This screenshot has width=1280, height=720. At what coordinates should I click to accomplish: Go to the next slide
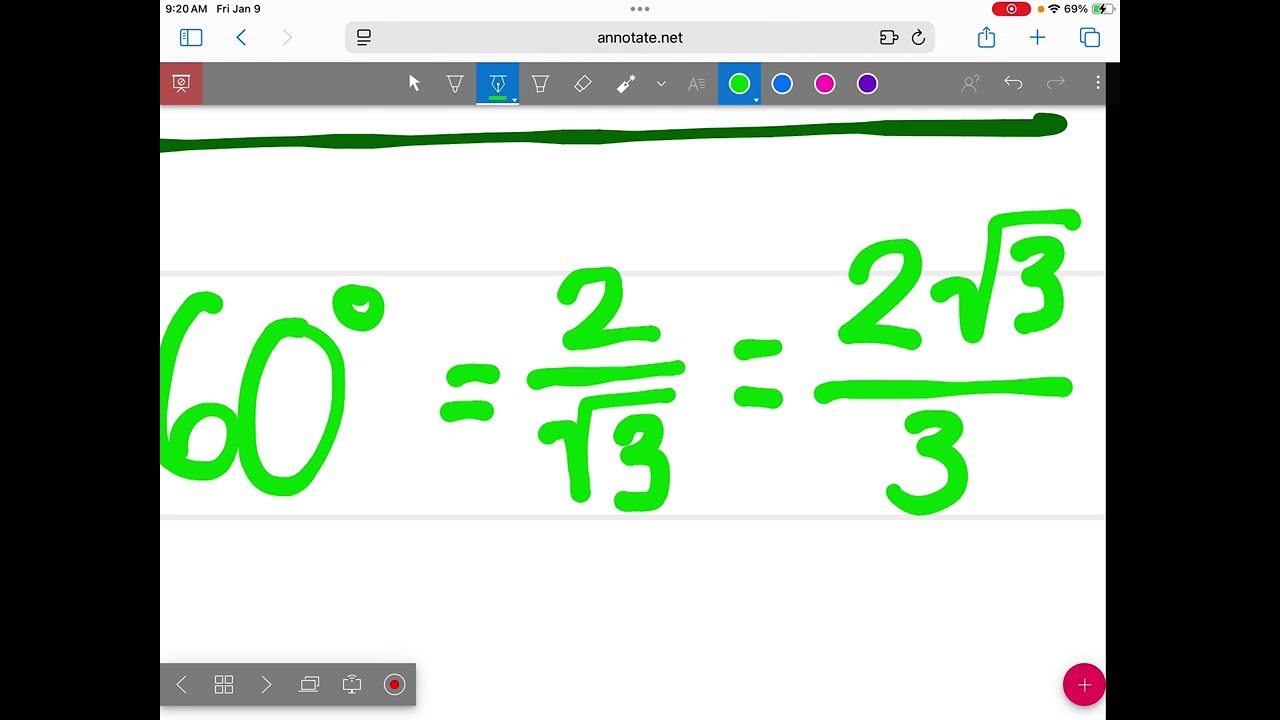tap(266, 685)
